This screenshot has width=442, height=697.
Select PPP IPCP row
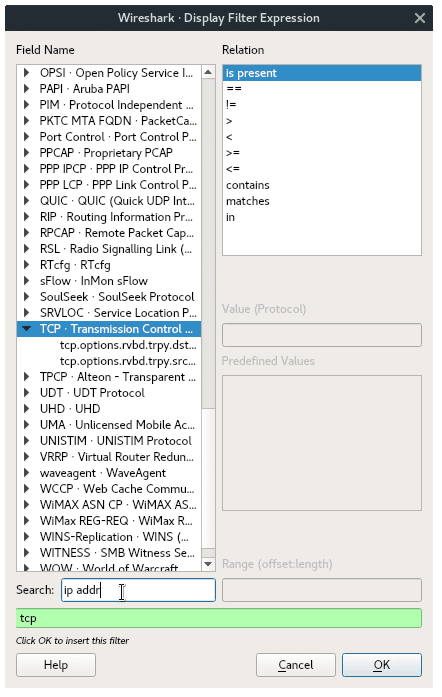tap(109, 169)
